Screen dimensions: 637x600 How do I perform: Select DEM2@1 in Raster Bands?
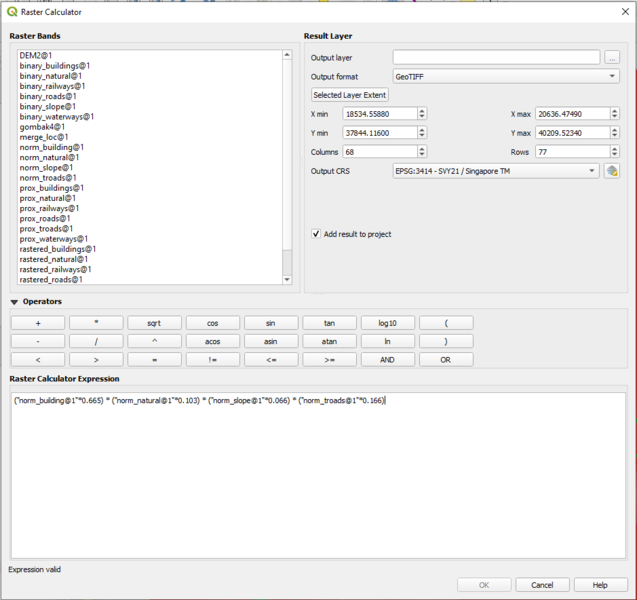[x=36, y=55]
